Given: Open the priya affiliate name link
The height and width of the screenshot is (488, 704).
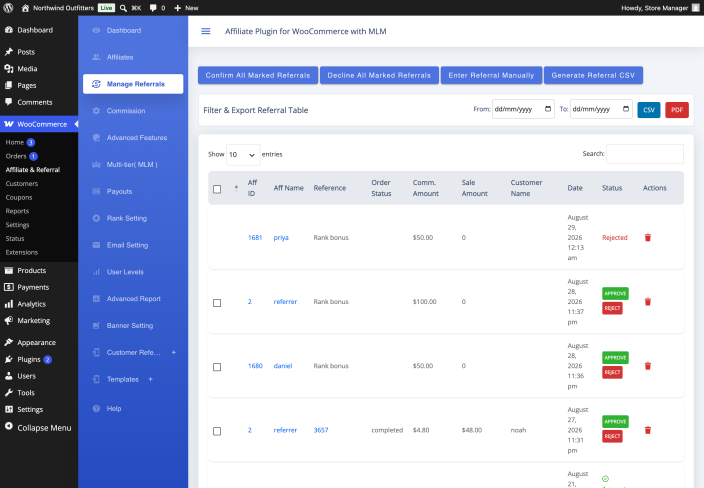Looking at the screenshot, I should coord(281,237).
